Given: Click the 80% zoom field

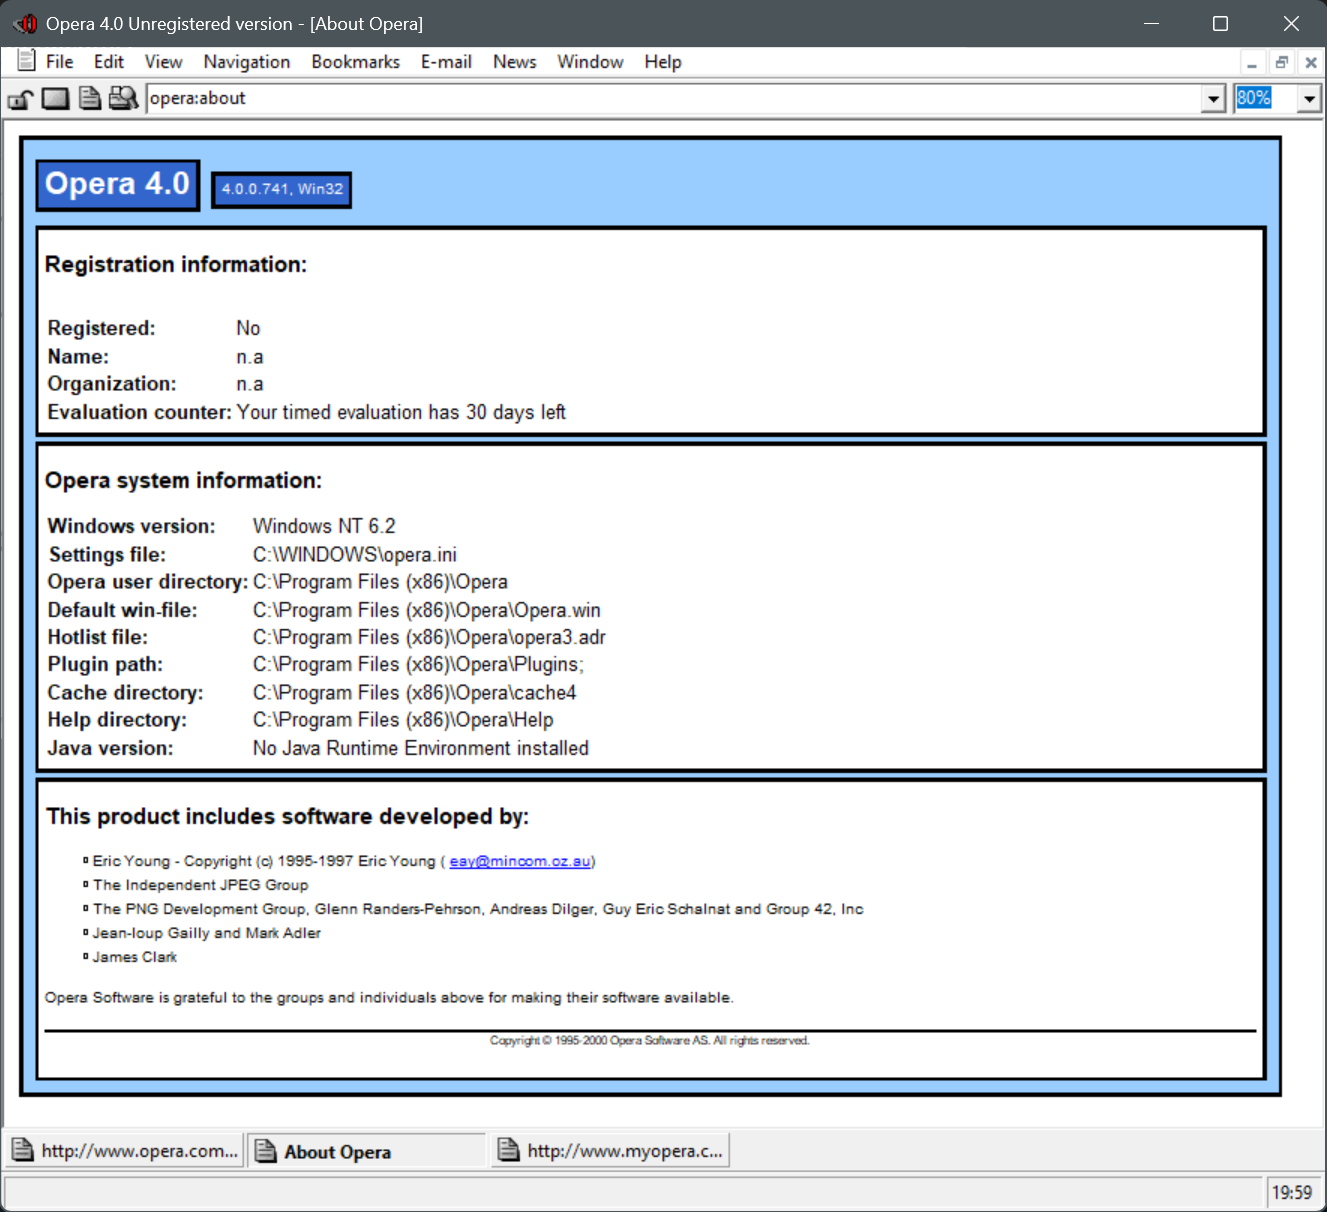Looking at the screenshot, I should point(1265,98).
